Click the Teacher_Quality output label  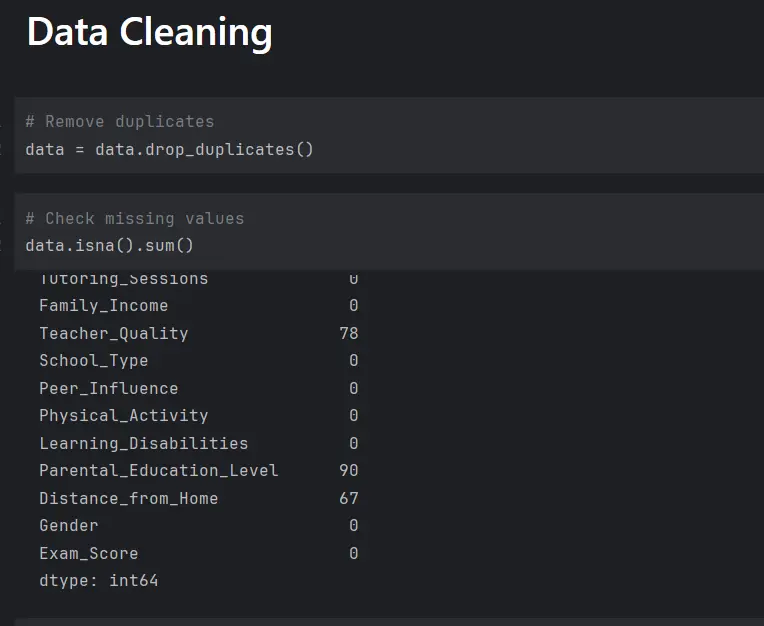pyautogui.click(x=113, y=334)
